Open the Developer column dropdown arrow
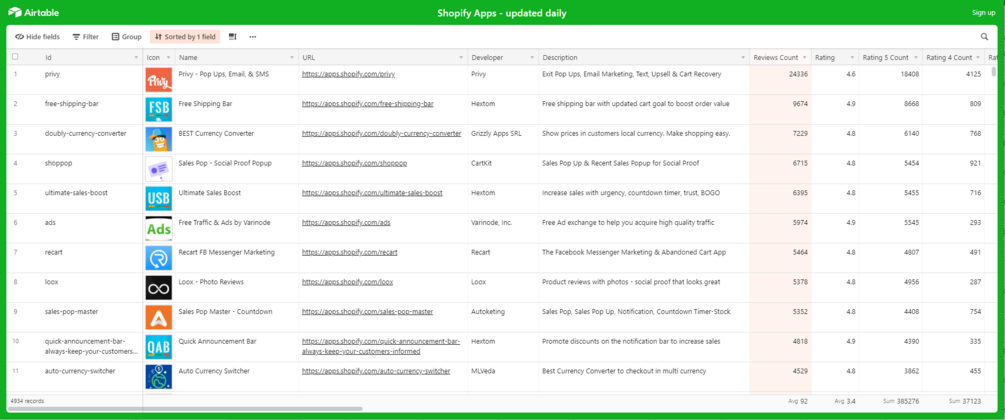This screenshot has width=1005, height=420. (x=532, y=58)
